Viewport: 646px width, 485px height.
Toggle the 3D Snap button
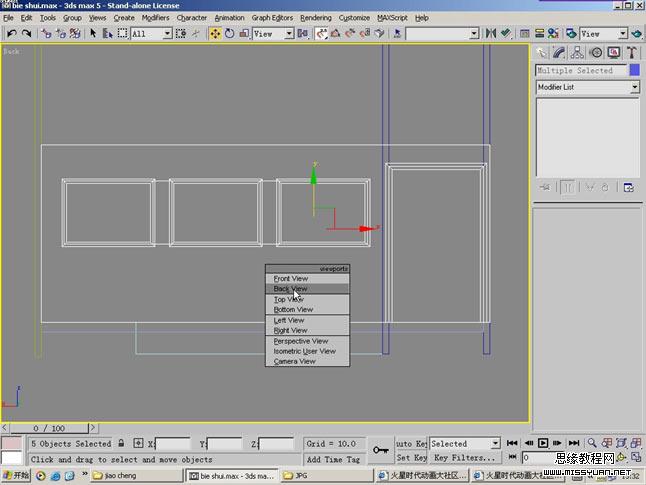(321, 33)
